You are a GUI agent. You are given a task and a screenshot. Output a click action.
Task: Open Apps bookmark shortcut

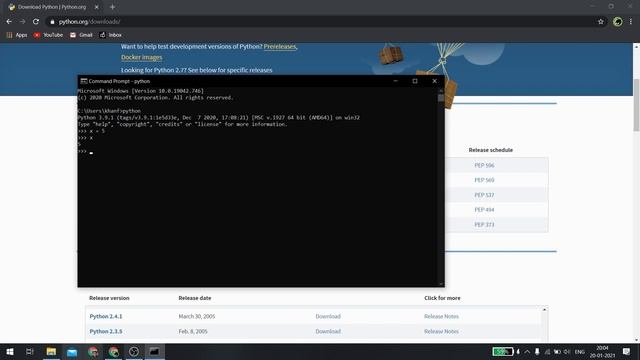coord(17,35)
